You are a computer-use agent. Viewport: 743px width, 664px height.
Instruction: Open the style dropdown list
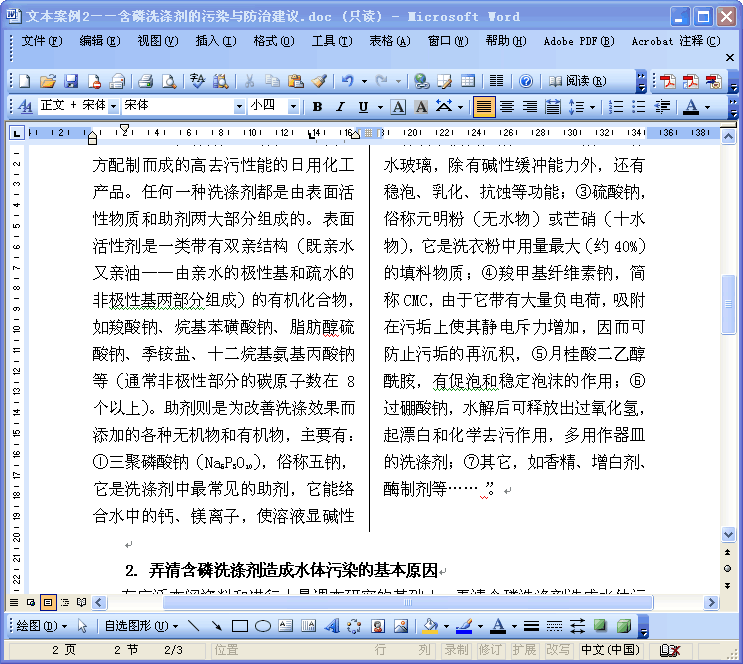coord(113,107)
